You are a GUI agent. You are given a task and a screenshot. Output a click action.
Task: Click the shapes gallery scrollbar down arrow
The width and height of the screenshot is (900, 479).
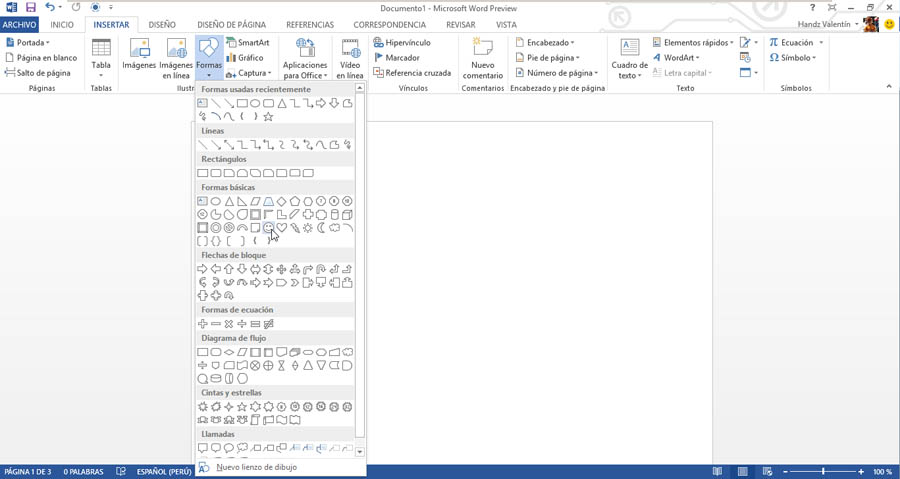360,452
